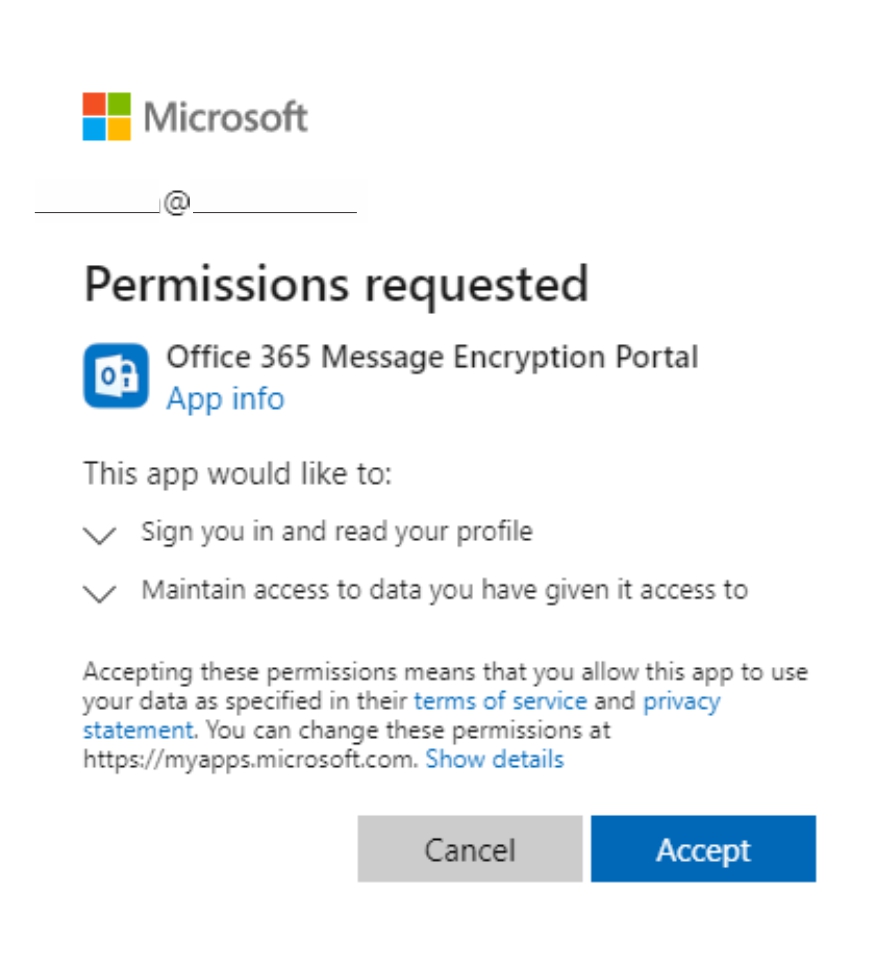893x962 pixels.
Task: Click the 'Office 365 Message Encryption Portal' app name
Action: [x=432, y=357]
